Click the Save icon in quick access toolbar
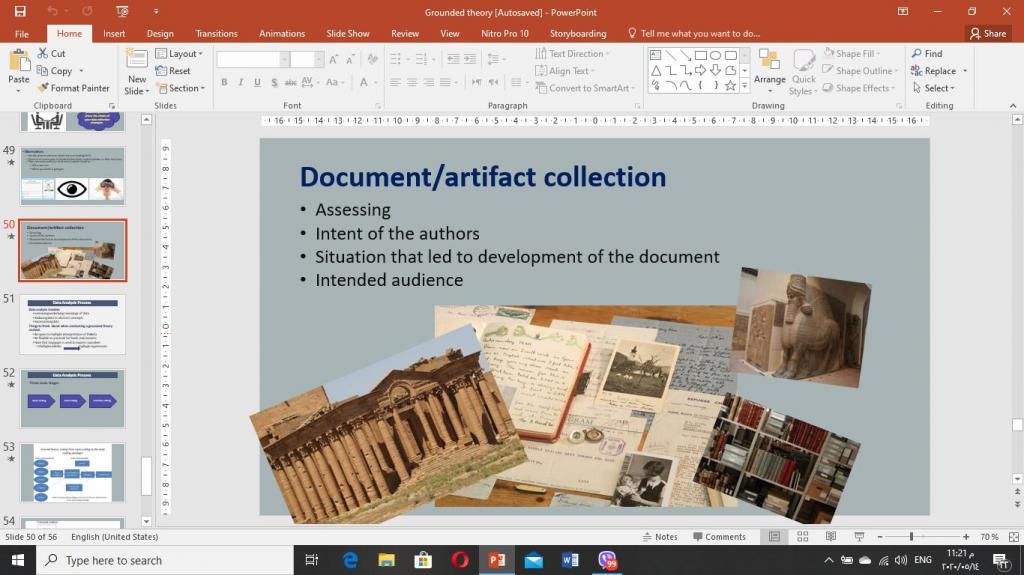The width and height of the screenshot is (1024, 575). [20, 11]
